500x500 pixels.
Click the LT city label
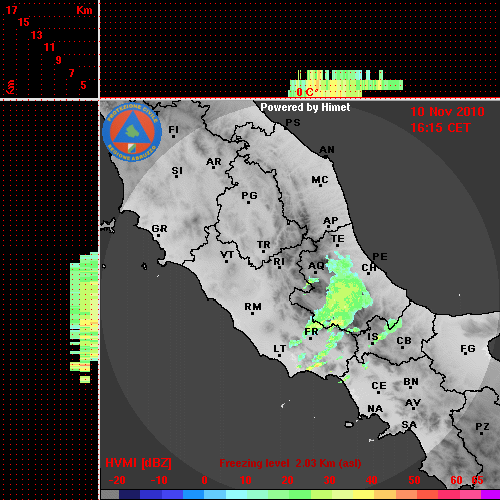279,348
